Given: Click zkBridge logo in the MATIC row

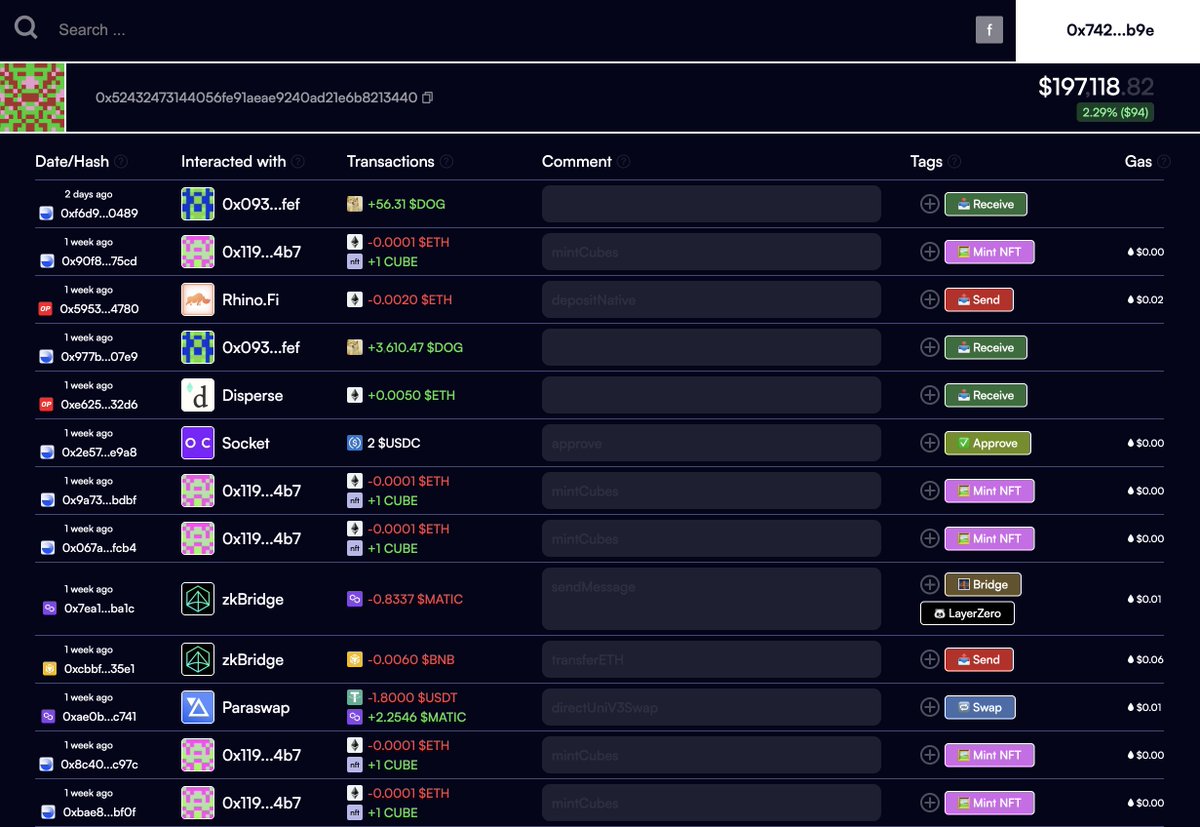Looking at the screenshot, I should pos(198,600).
